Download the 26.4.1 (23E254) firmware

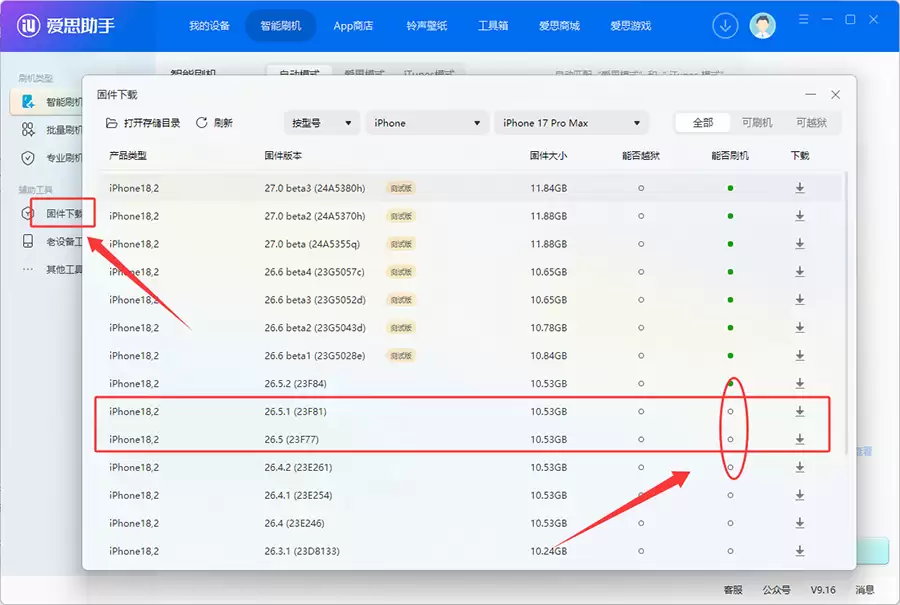click(800, 495)
